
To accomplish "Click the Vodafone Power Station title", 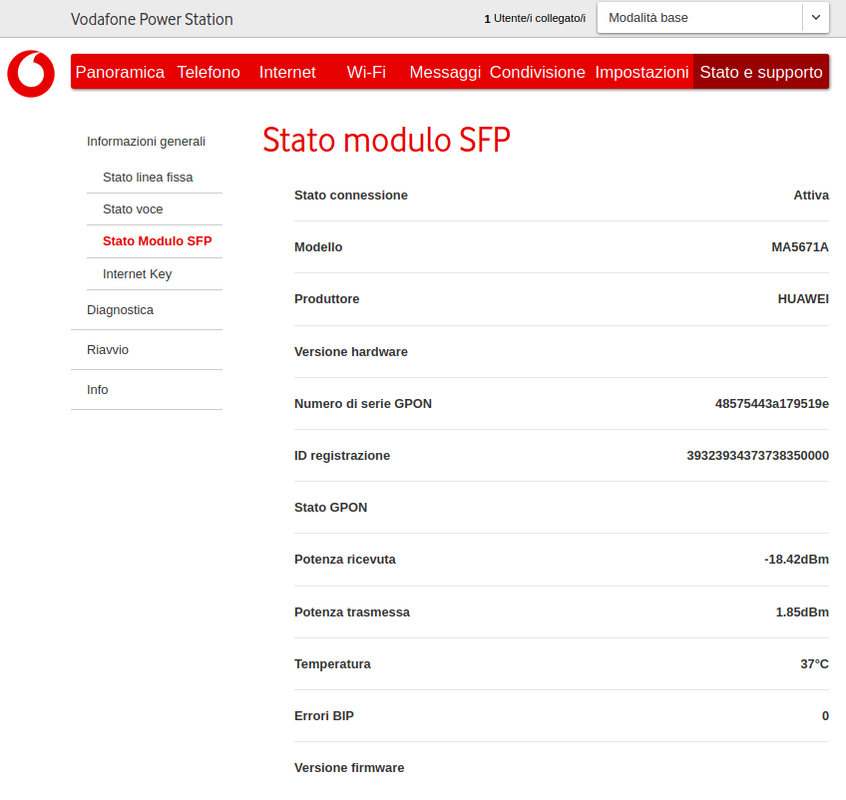I will [152, 19].
